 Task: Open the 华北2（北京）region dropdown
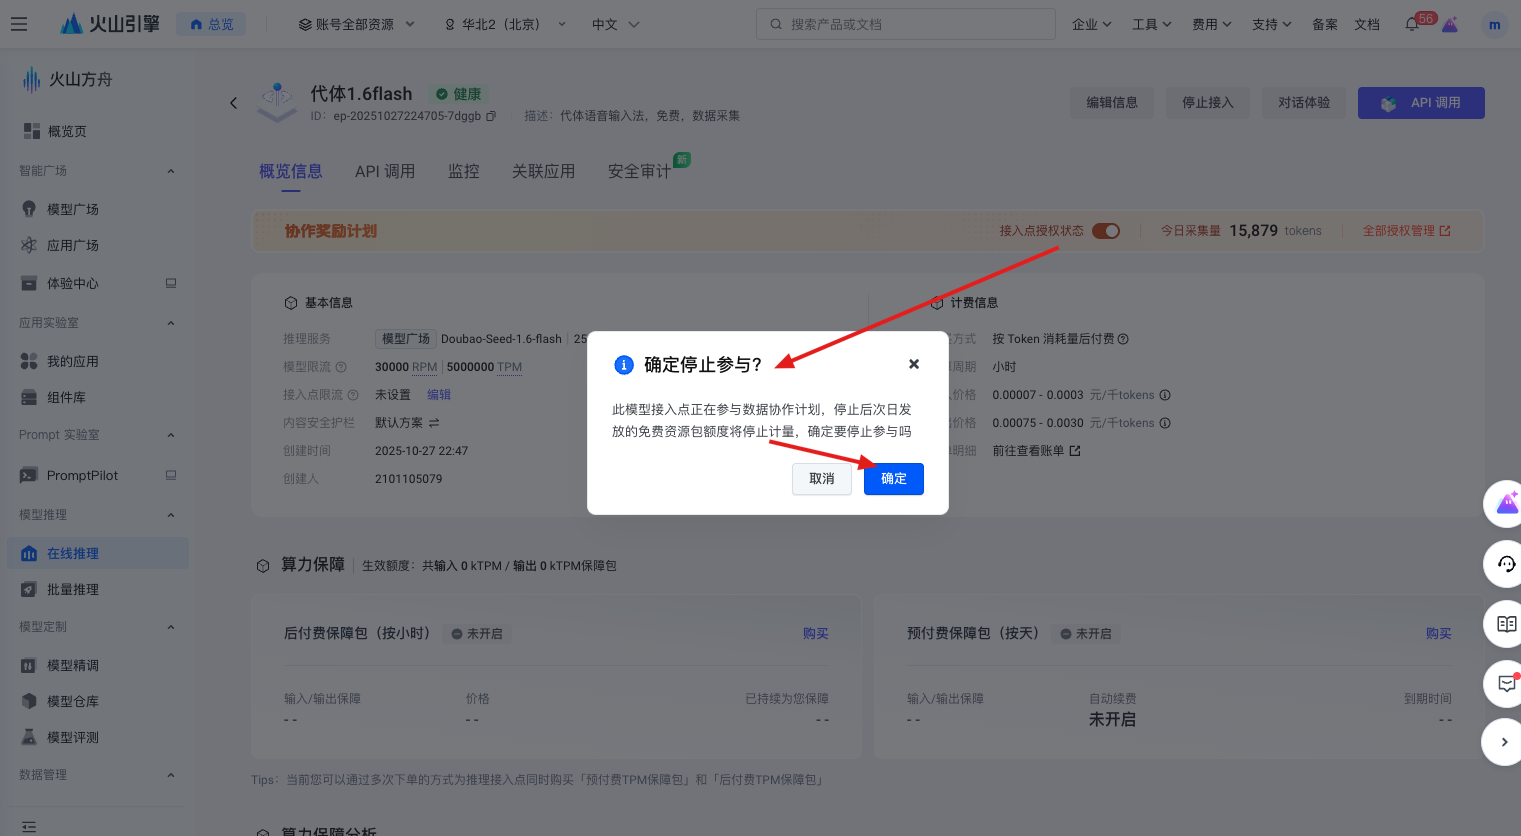pos(505,24)
